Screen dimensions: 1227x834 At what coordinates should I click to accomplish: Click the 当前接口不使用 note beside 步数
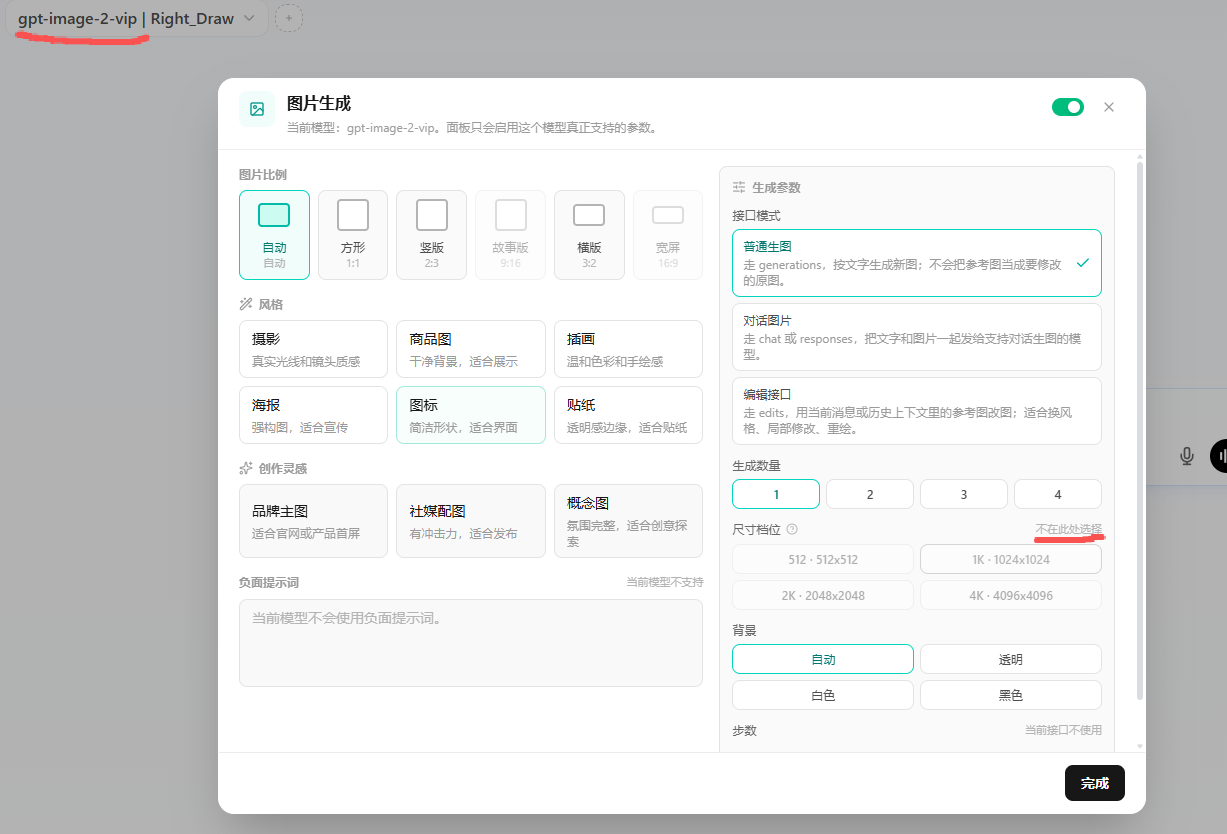coord(1063,731)
